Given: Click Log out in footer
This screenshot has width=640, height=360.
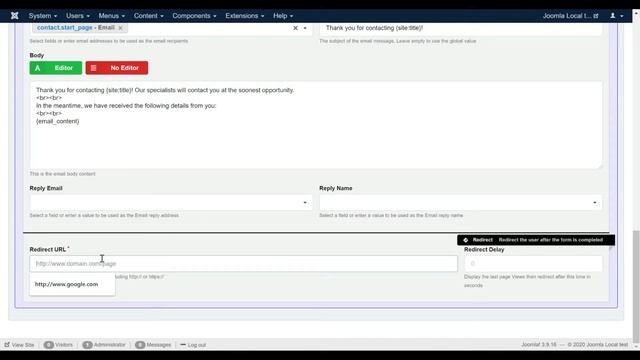Looking at the screenshot, I should (193, 345).
